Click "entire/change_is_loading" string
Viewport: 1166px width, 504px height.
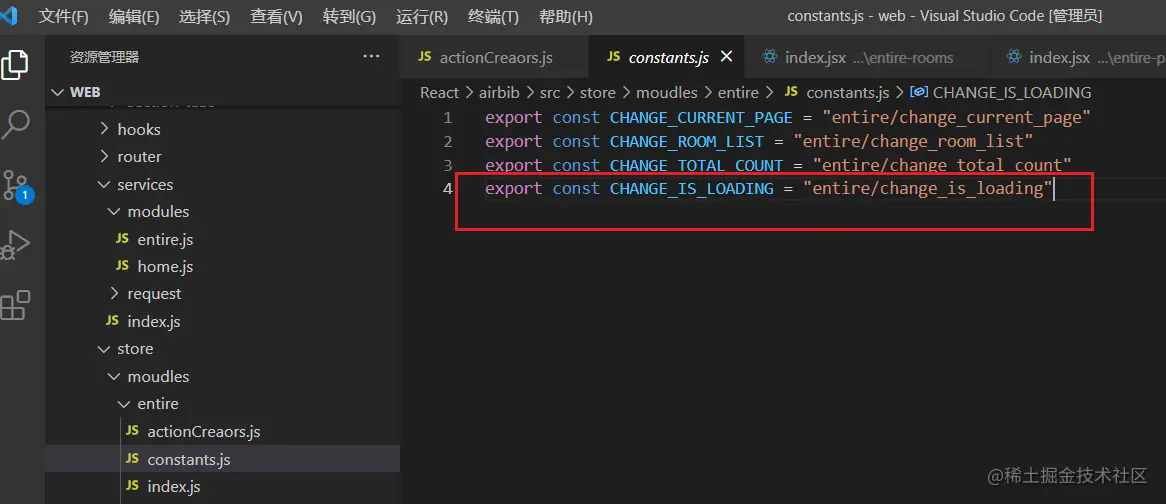click(x=928, y=189)
